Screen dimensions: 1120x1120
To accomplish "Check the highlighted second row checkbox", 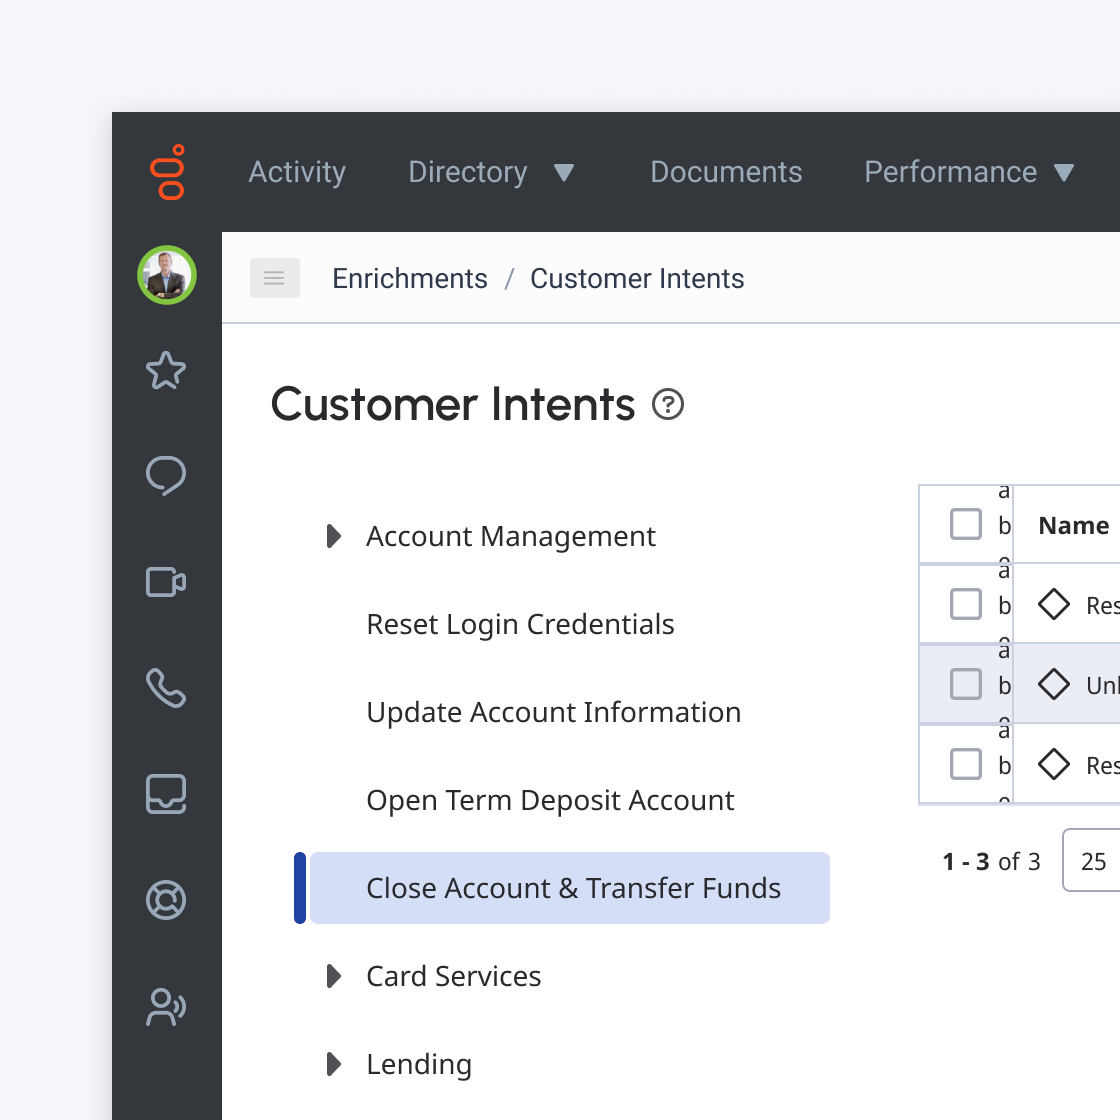I will [x=966, y=684].
